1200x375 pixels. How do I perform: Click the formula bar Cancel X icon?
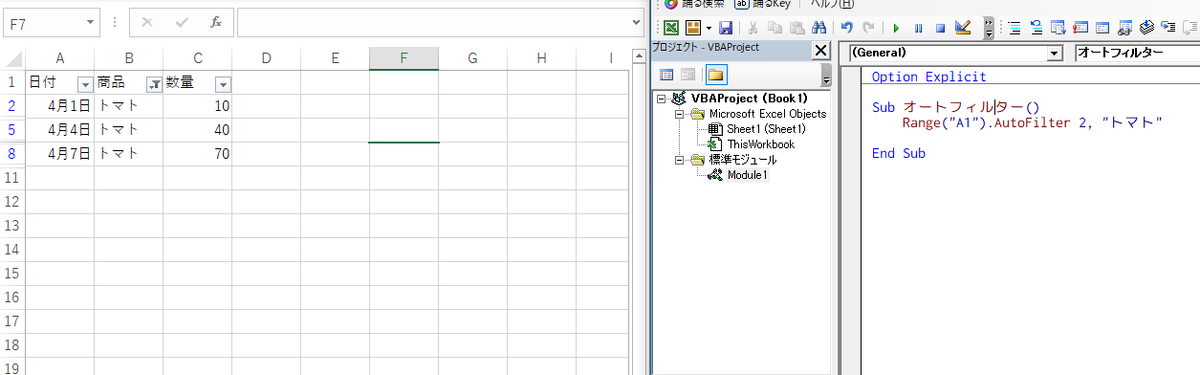[x=148, y=21]
